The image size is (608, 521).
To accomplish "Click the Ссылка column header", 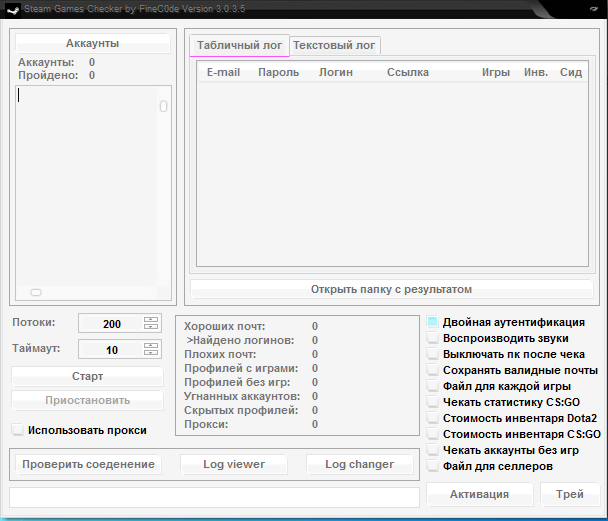I will click(x=408, y=72).
